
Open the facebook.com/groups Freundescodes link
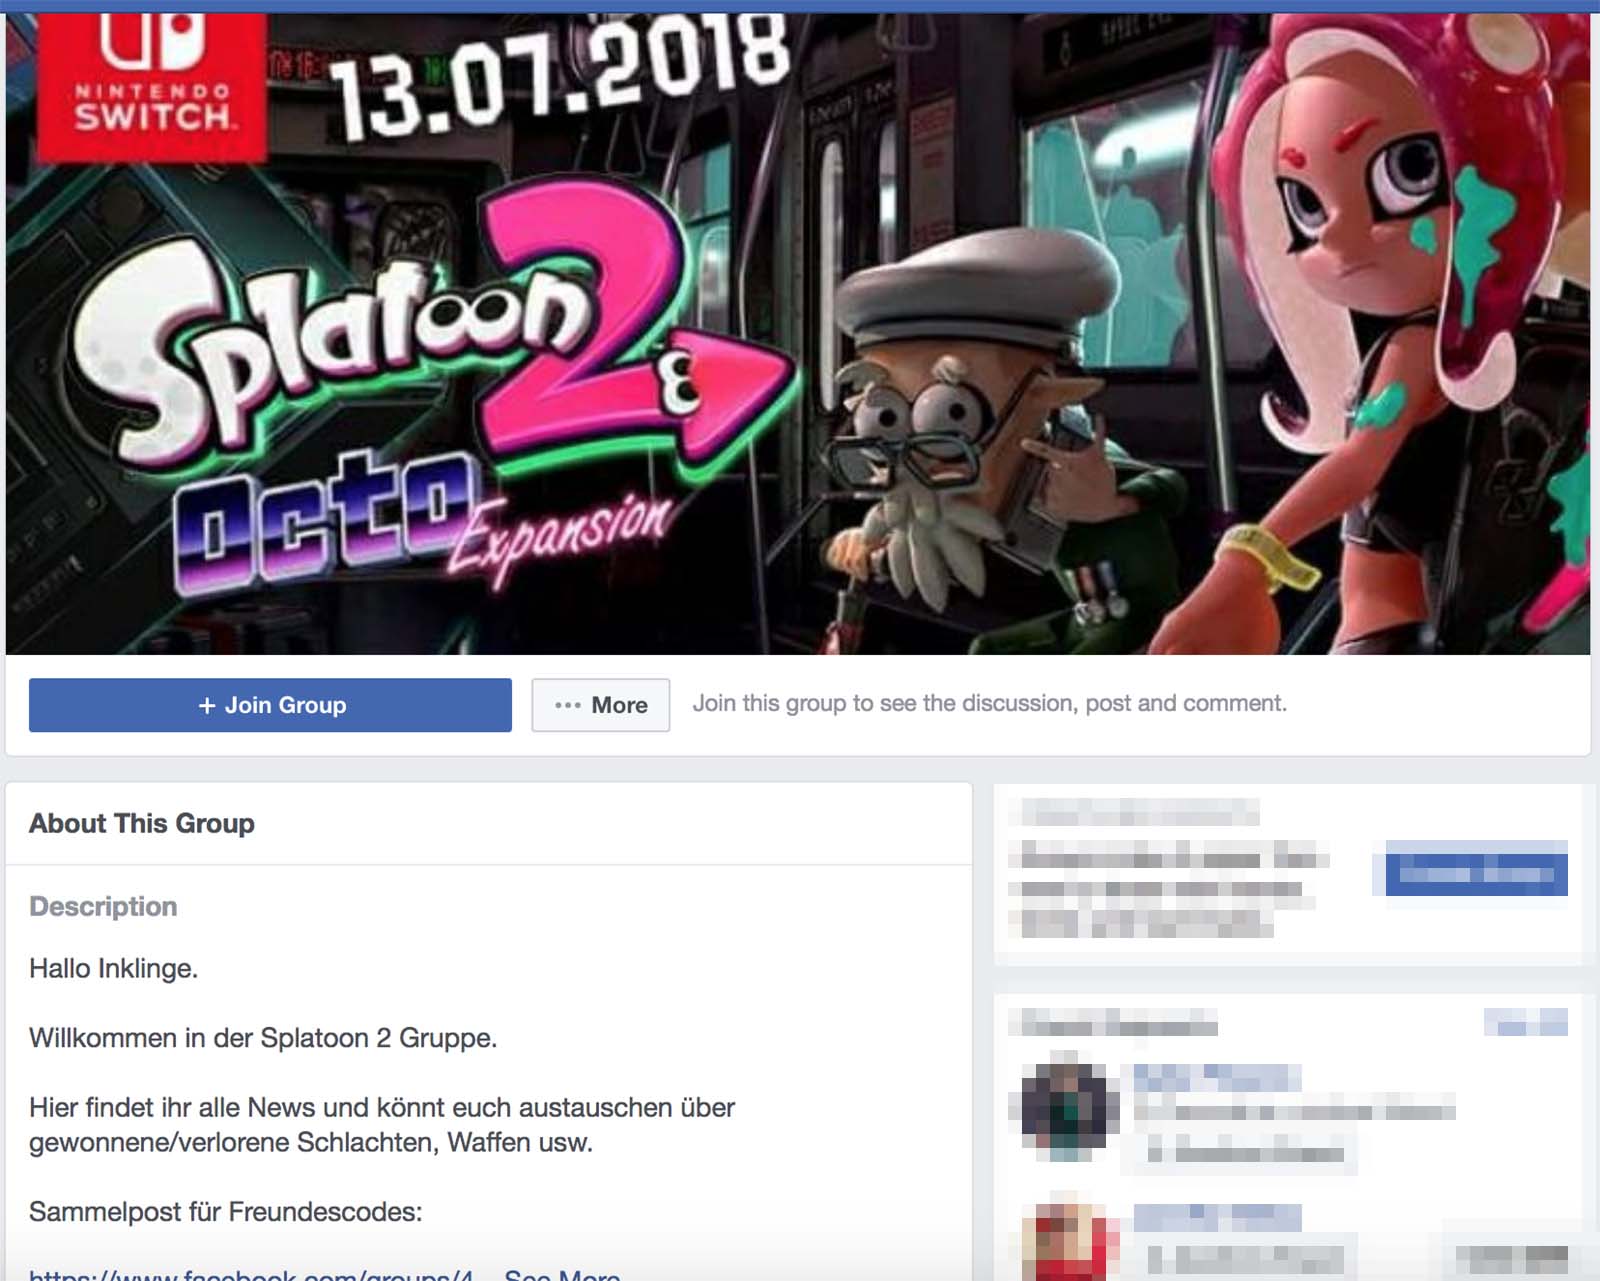click(x=251, y=1274)
